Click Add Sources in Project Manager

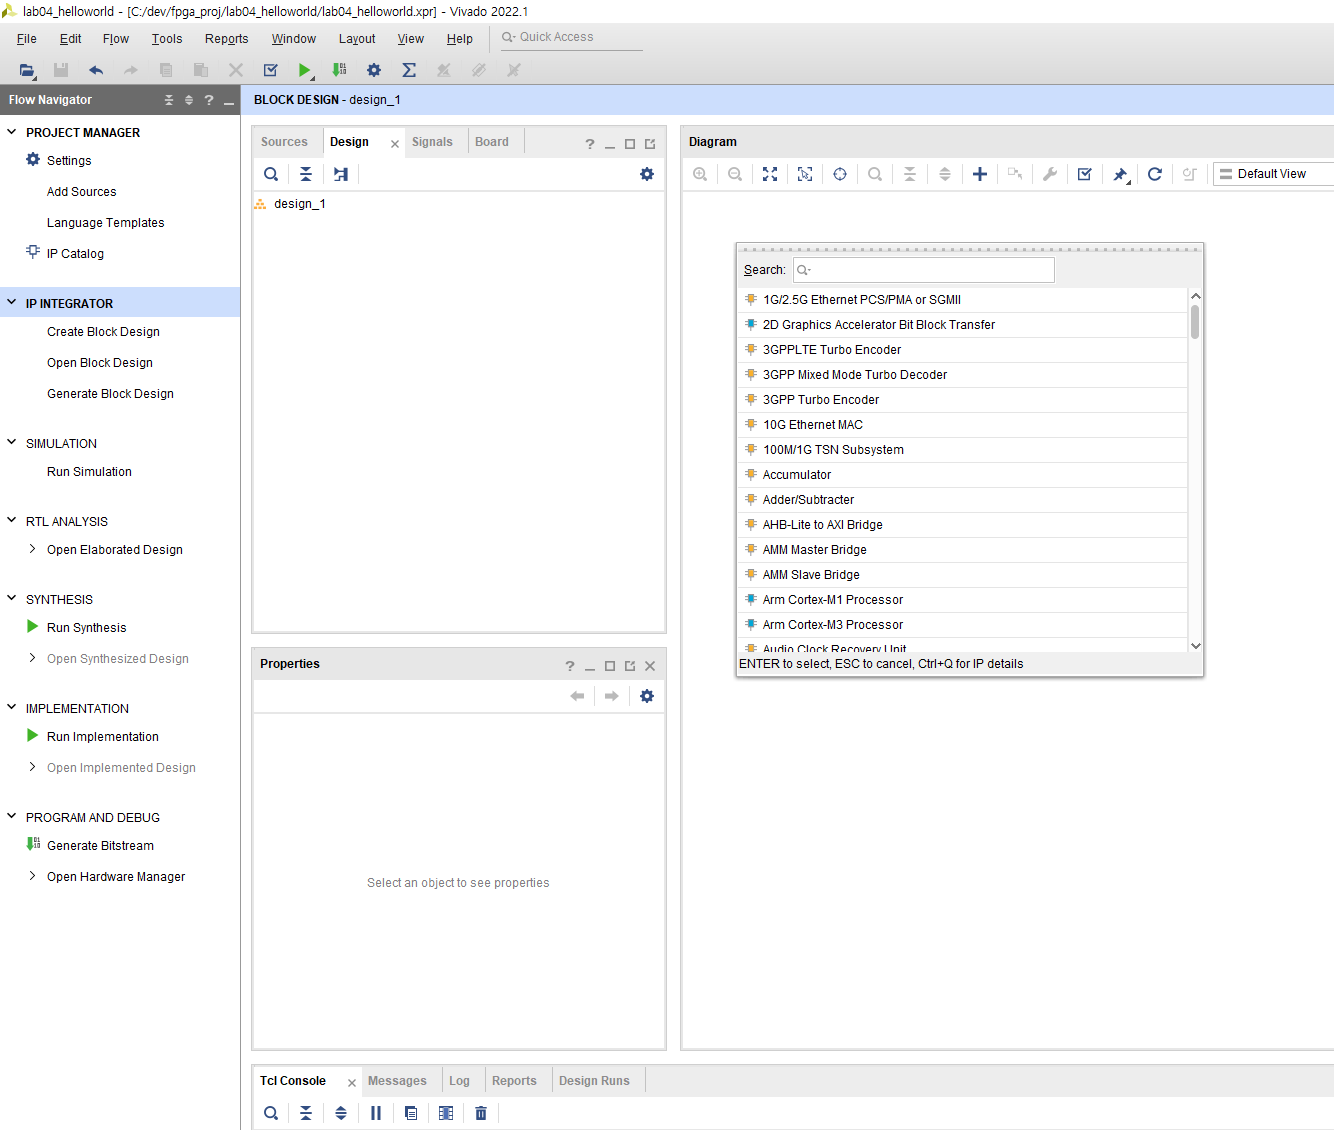tap(81, 192)
